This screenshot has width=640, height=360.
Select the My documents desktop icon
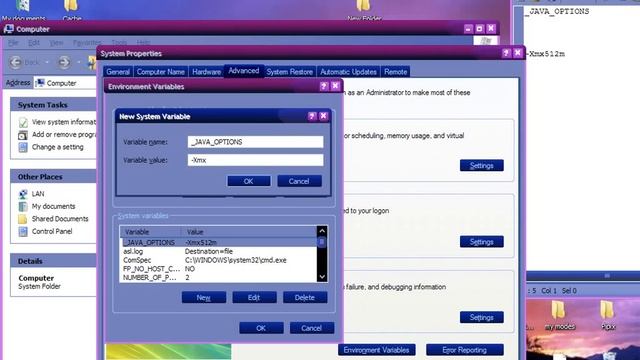[x=23, y=10]
